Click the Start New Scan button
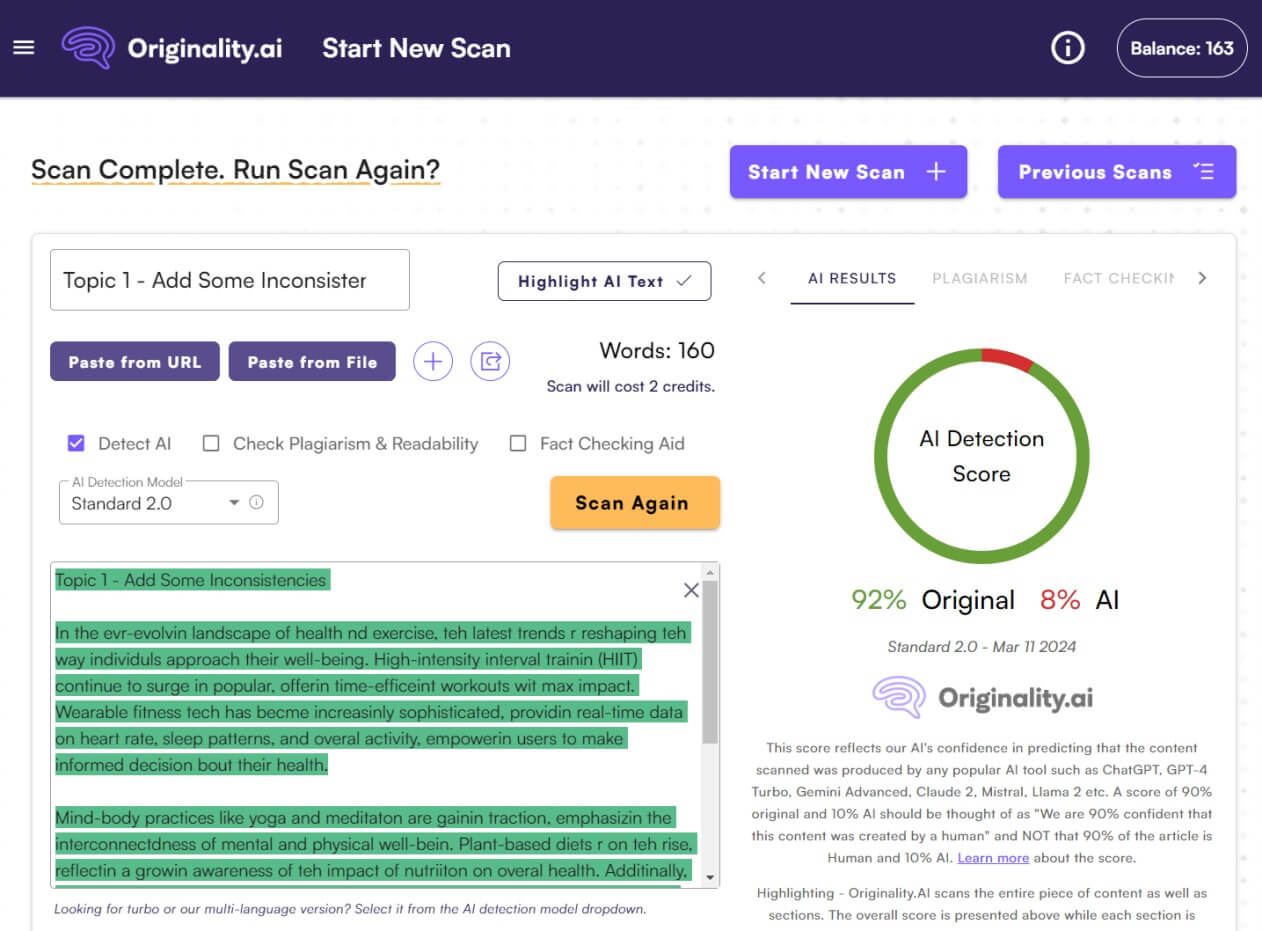The width and height of the screenshot is (1262, 931). pos(848,172)
